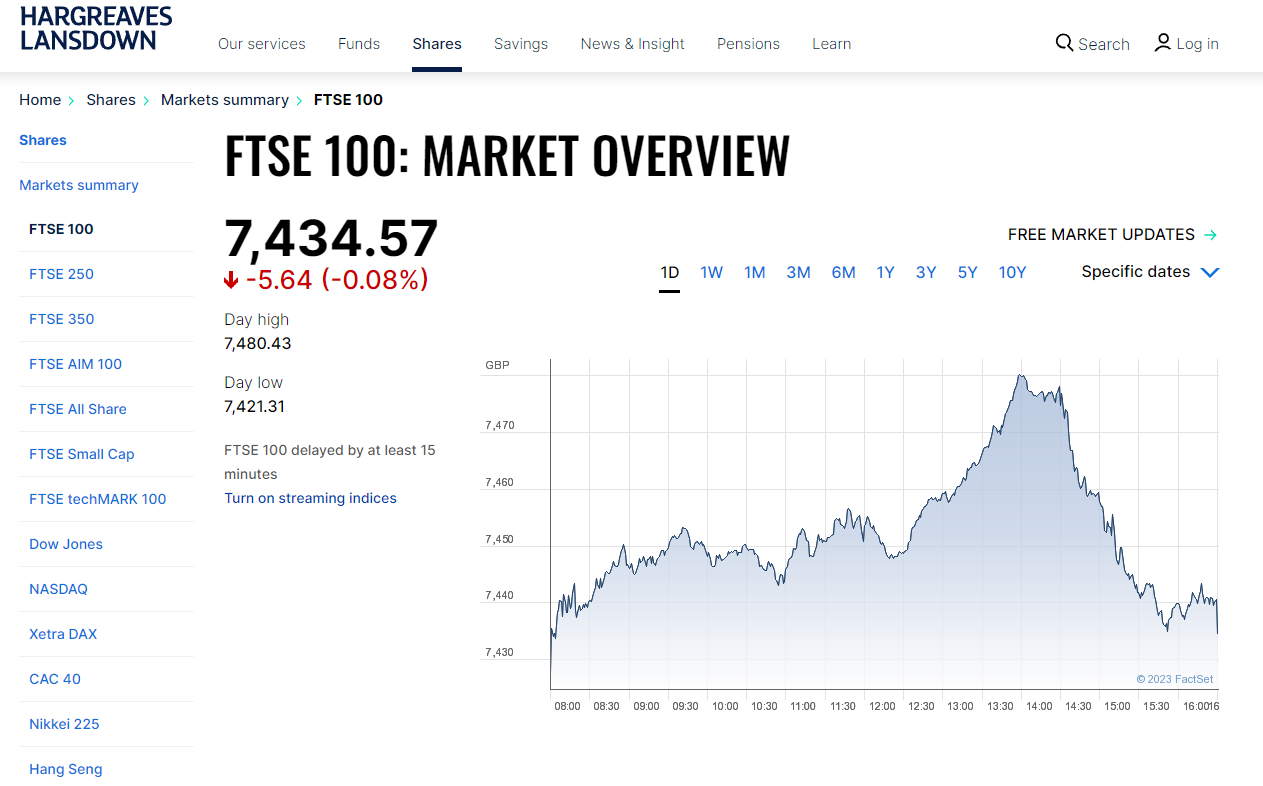This screenshot has width=1263, height=786.
Task: Go to Shares breadcrumb link
Action: pos(111,100)
